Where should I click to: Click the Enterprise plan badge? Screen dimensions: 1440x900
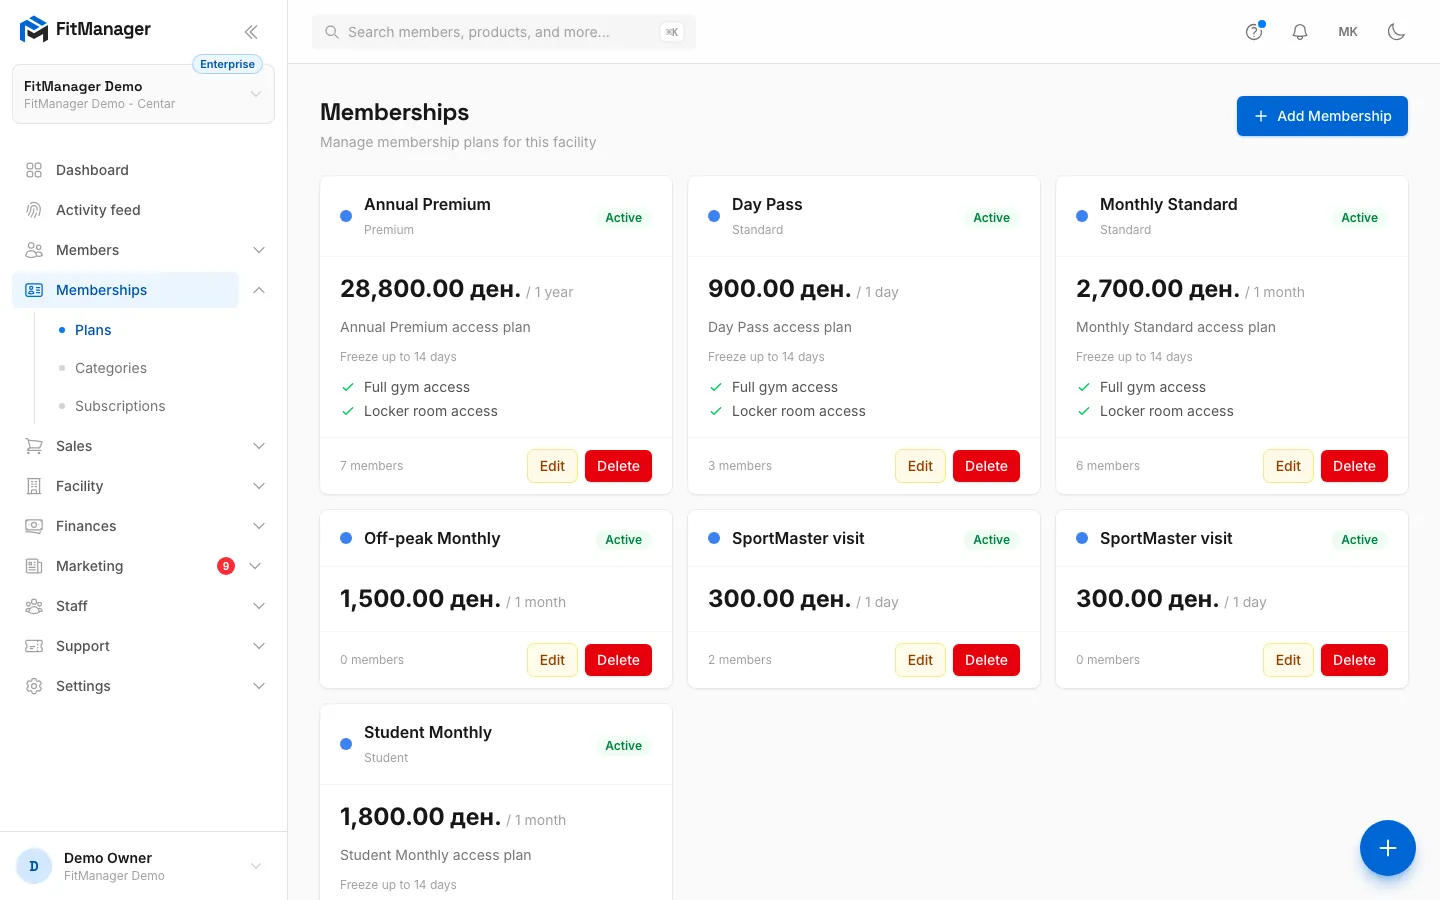[227, 64]
